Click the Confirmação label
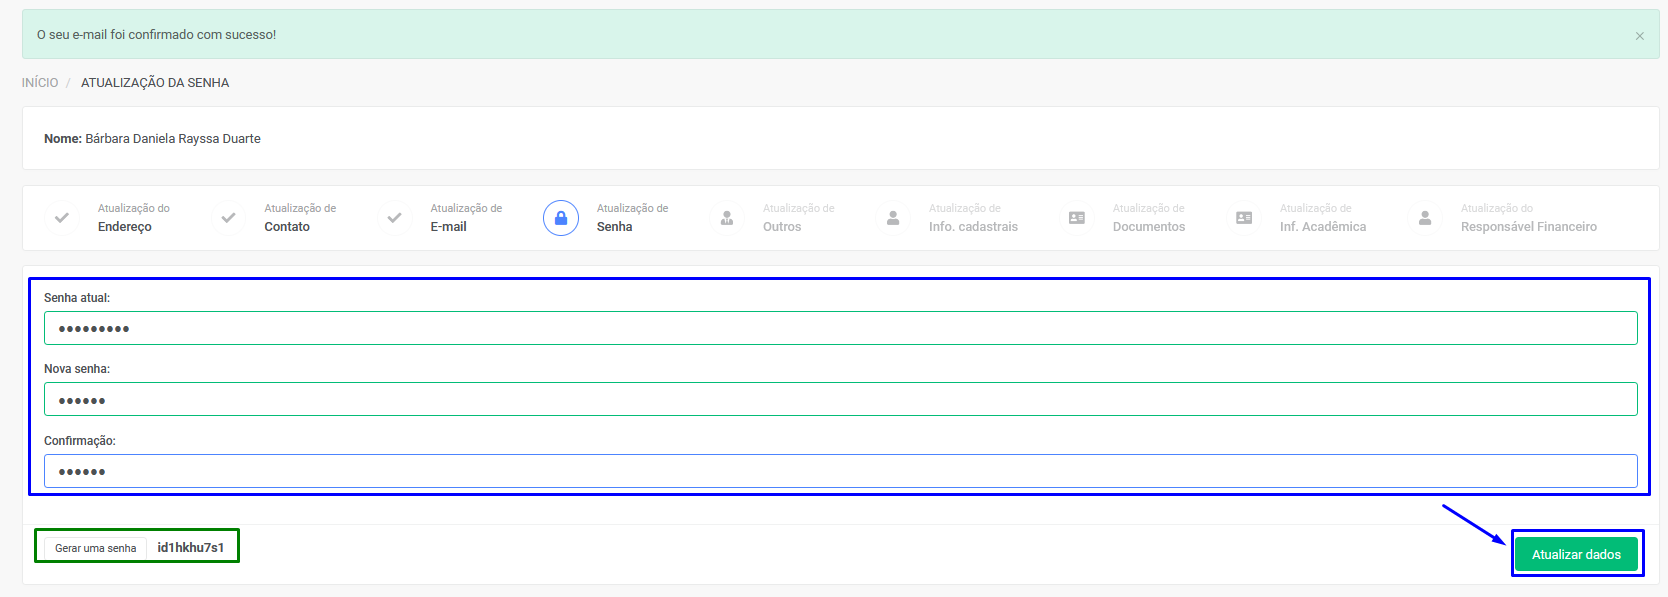The height and width of the screenshot is (597, 1668). coord(80,441)
